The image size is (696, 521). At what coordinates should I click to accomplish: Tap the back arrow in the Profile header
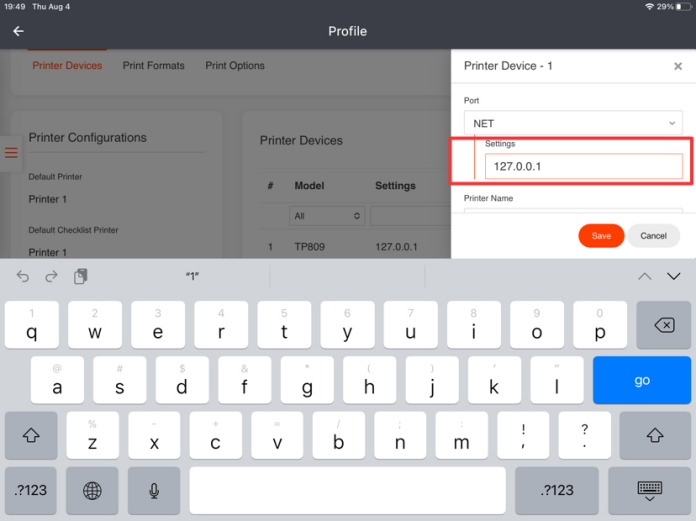tap(18, 31)
